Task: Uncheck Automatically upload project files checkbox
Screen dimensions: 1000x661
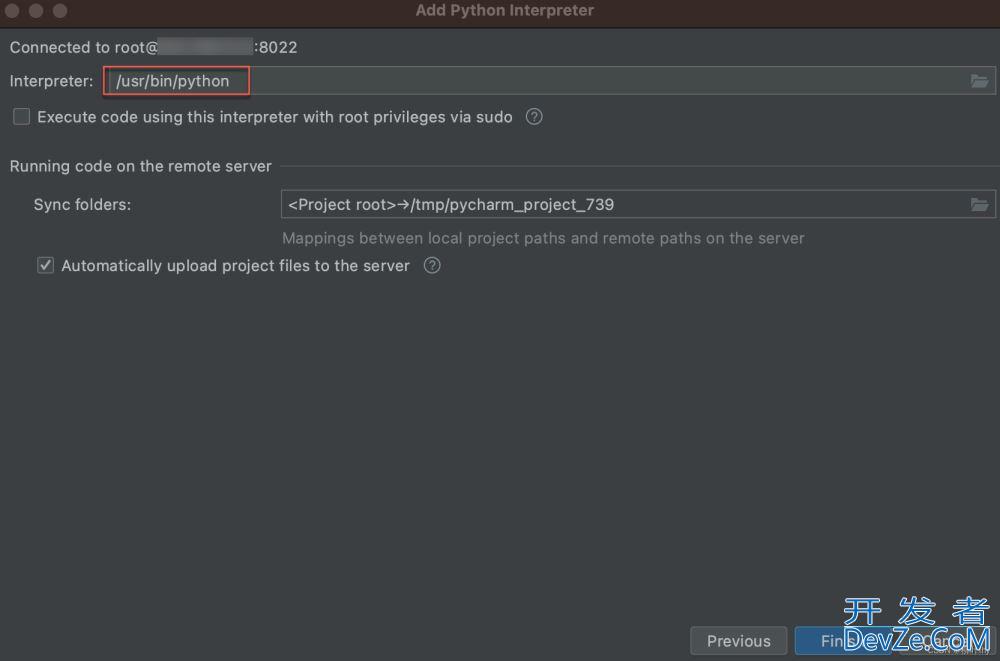Action: (45, 265)
